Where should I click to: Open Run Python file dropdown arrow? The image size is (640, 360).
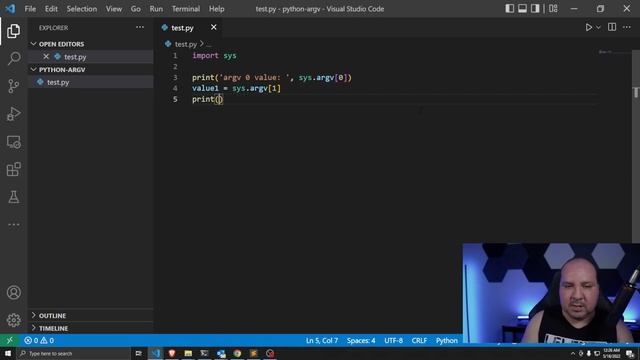point(598,27)
